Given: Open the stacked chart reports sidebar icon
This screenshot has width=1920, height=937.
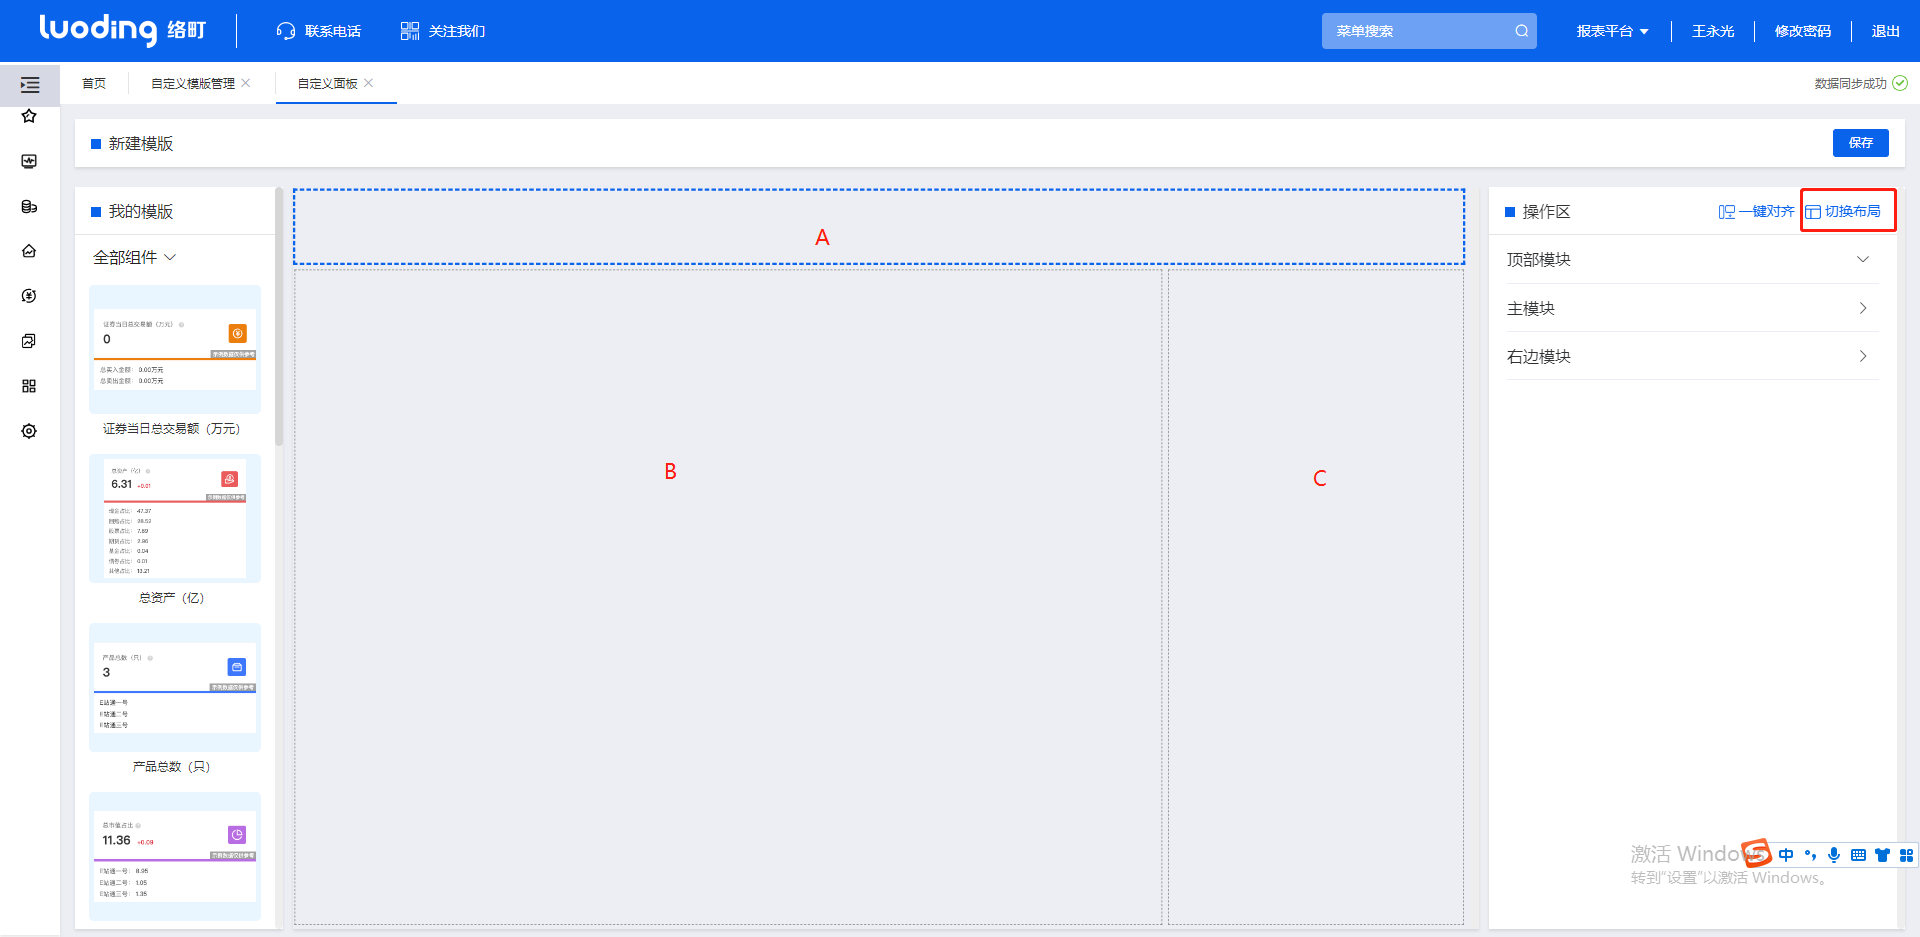Looking at the screenshot, I should tap(29, 341).
